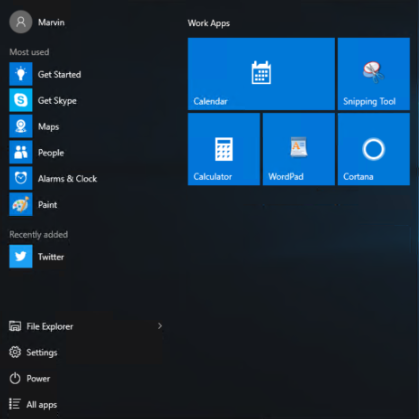
Task: Open the Get Started lightbulb icon
Action: coord(21,74)
